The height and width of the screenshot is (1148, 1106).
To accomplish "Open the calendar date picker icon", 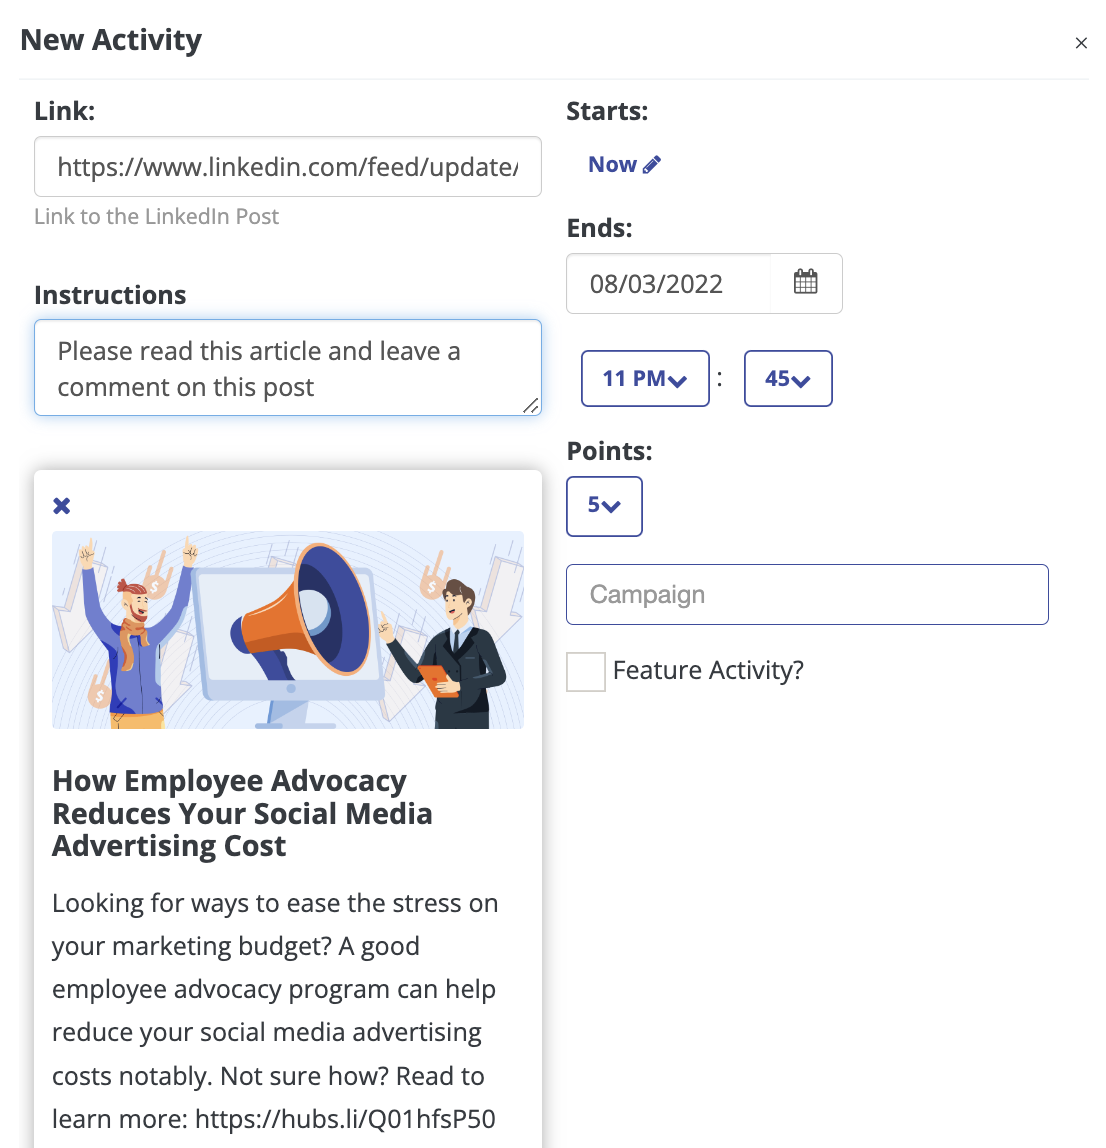I will click(x=805, y=283).
